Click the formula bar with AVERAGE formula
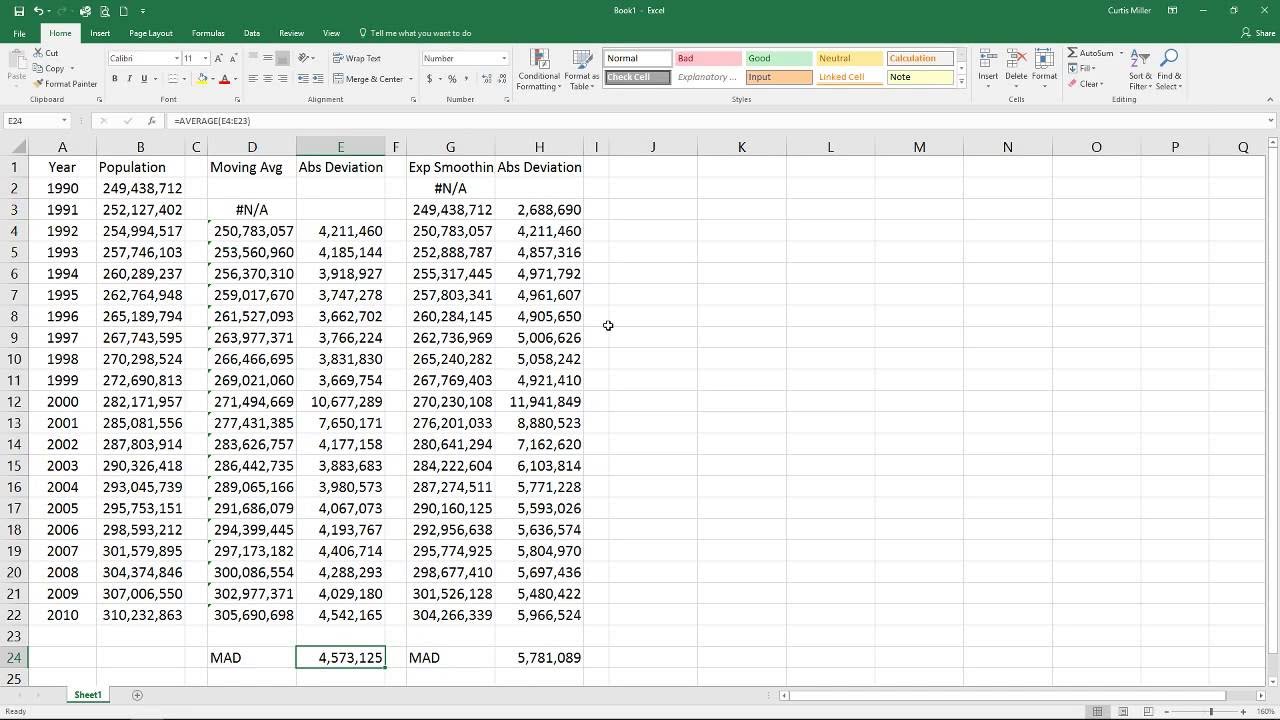Viewport: 1280px width, 720px height. (x=716, y=121)
